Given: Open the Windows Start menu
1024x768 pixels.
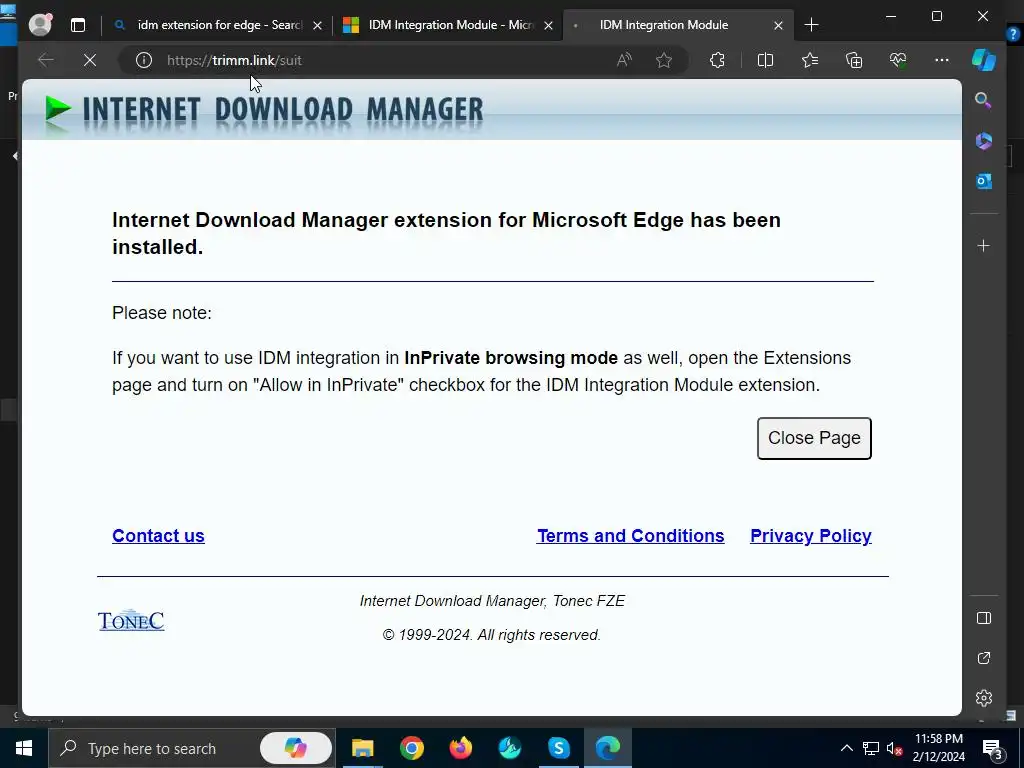Looking at the screenshot, I should (24, 748).
